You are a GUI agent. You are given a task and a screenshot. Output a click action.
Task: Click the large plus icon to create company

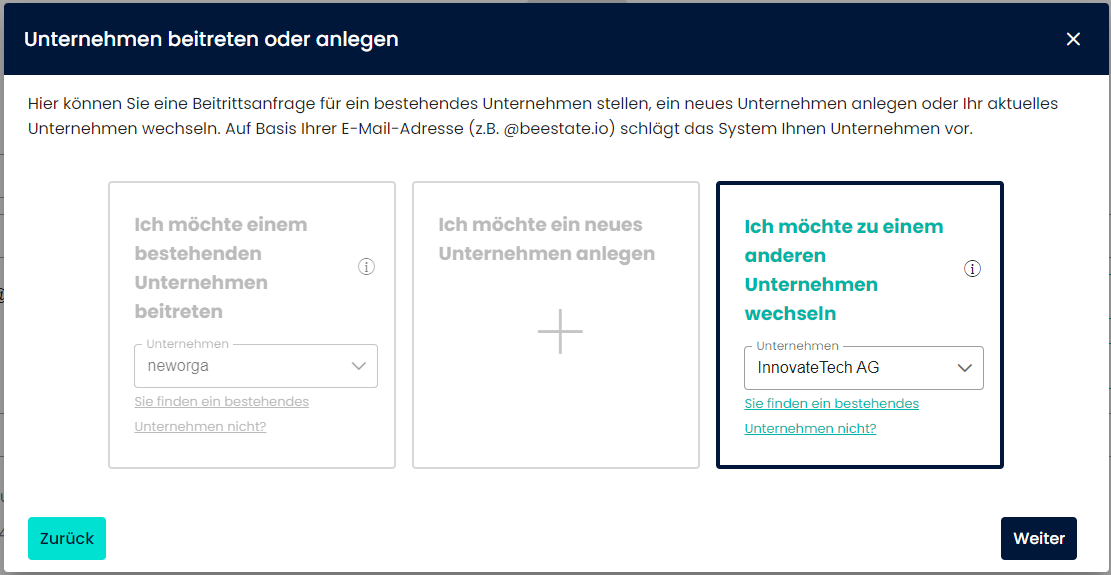coord(559,331)
